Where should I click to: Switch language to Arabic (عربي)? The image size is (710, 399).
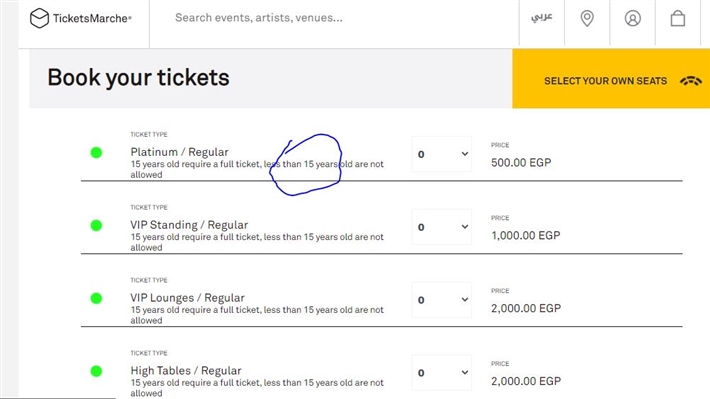tap(542, 17)
